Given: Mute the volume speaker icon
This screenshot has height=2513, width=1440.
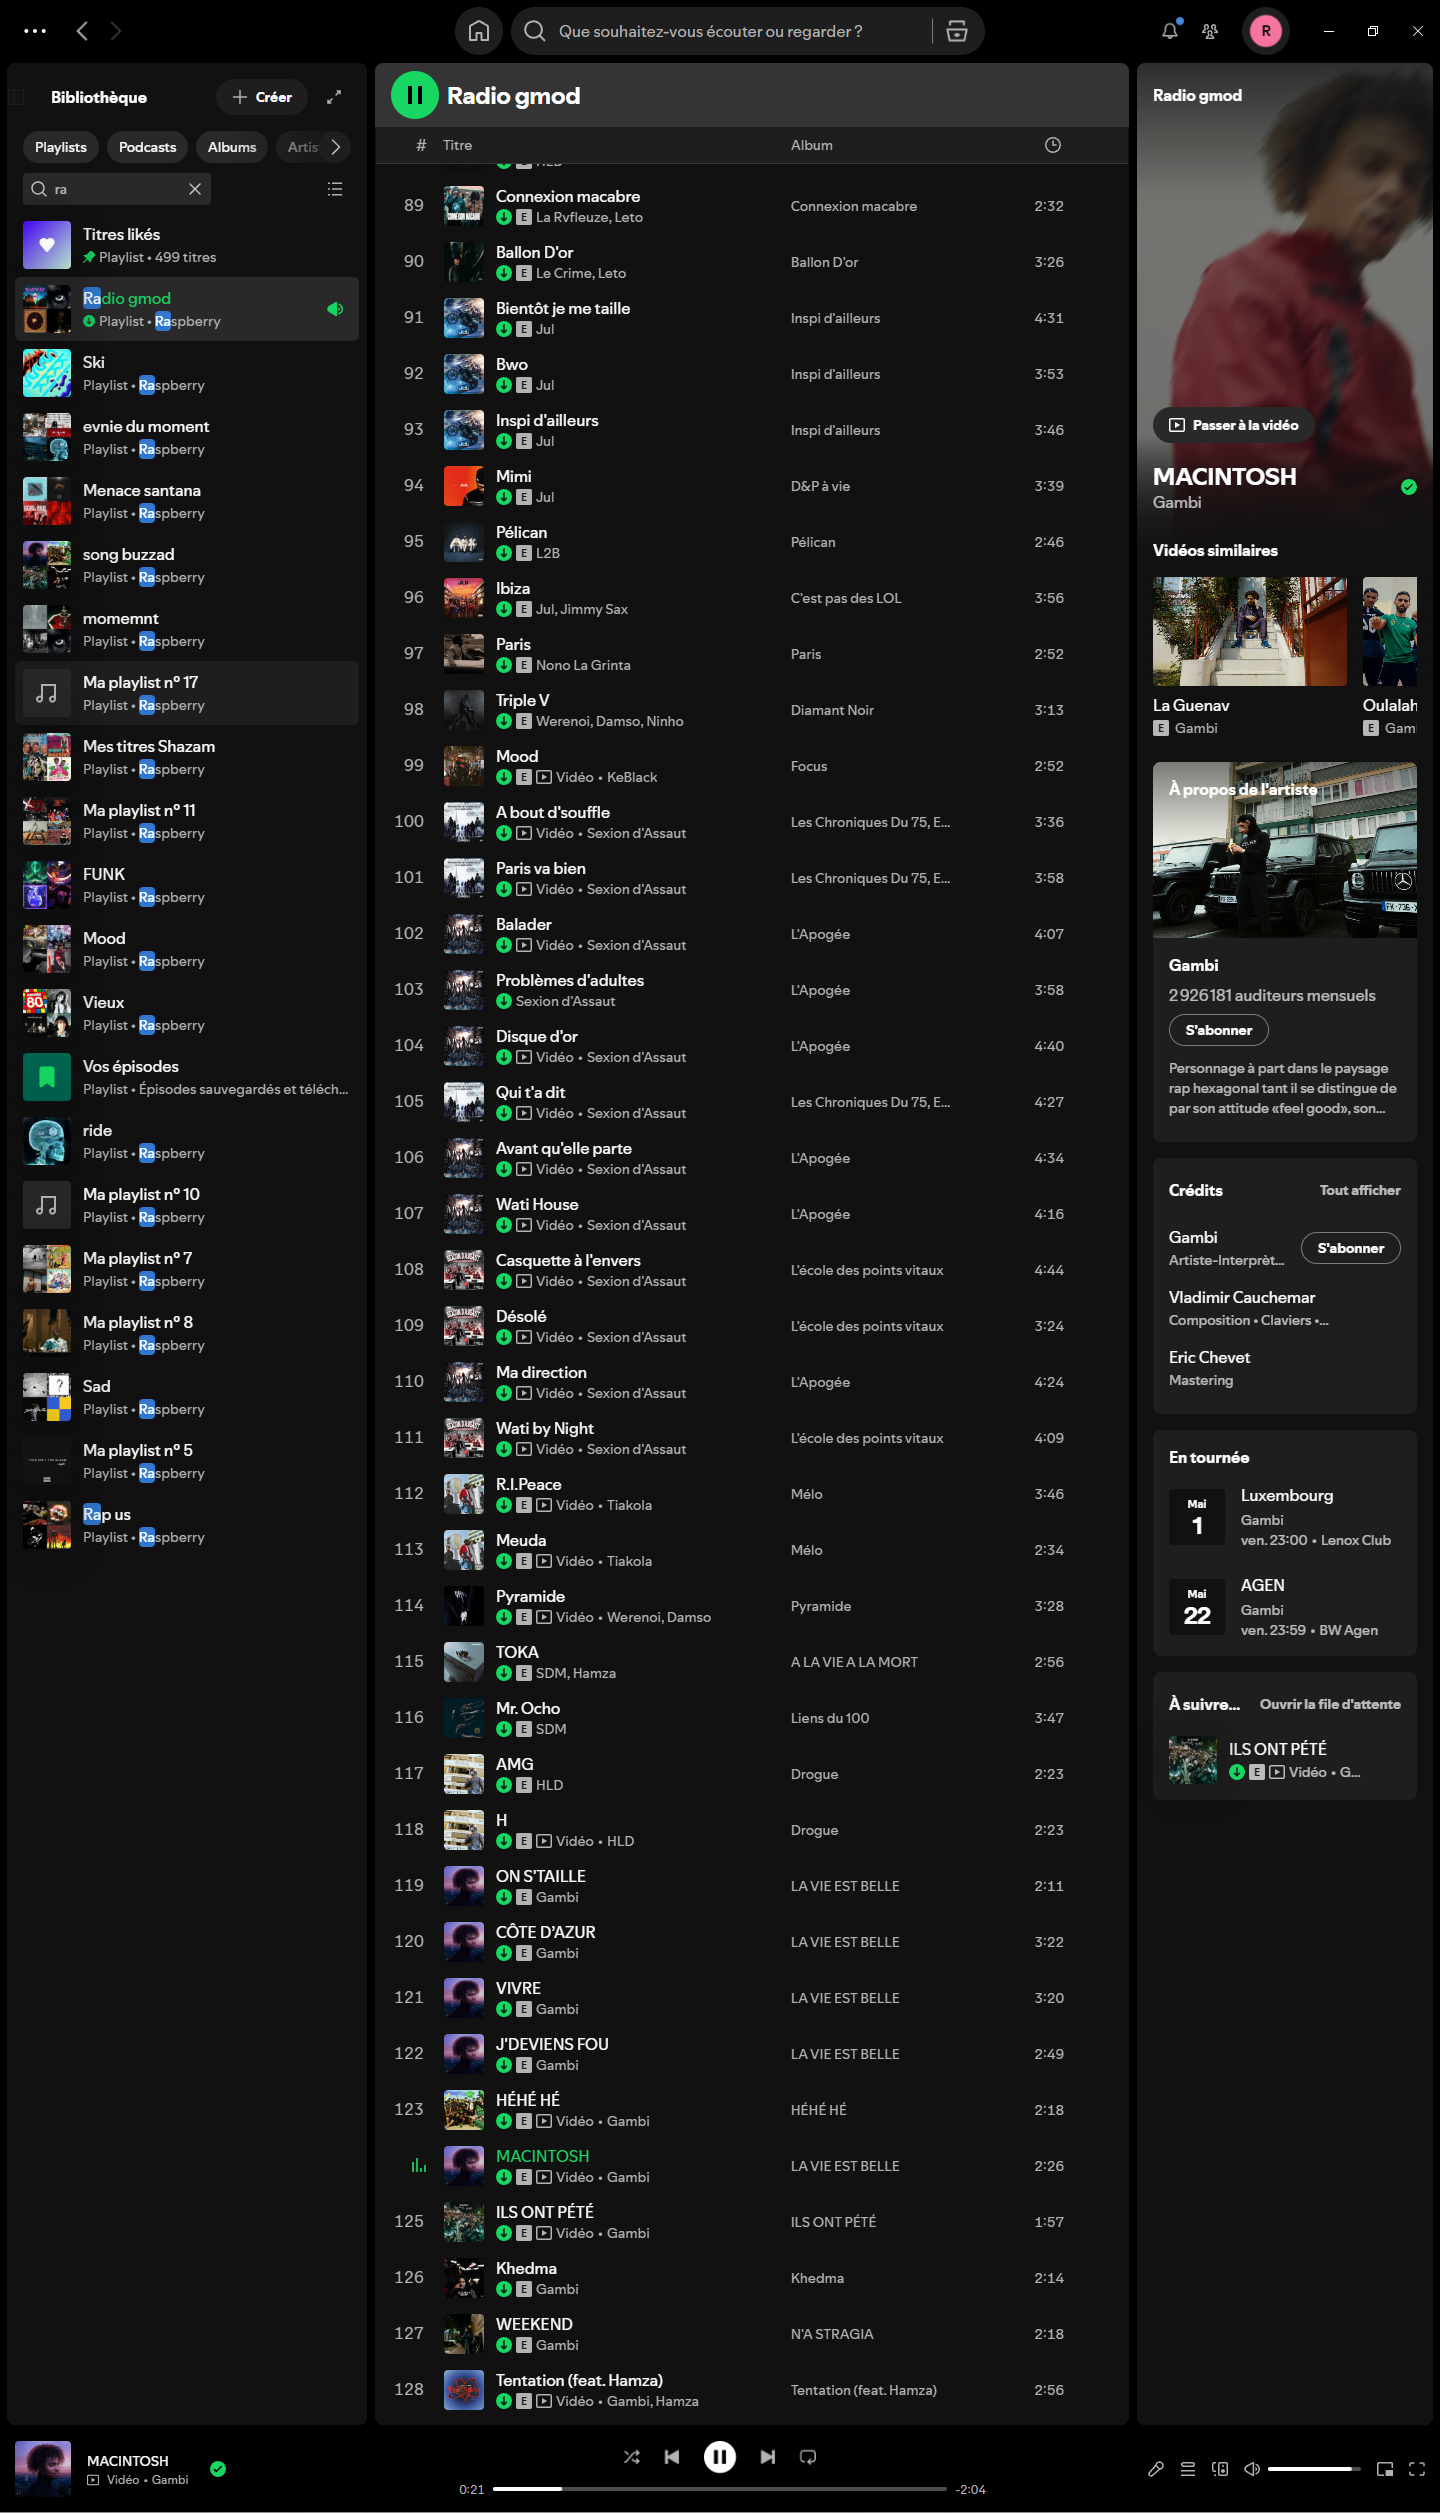Looking at the screenshot, I should (x=1252, y=2469).
